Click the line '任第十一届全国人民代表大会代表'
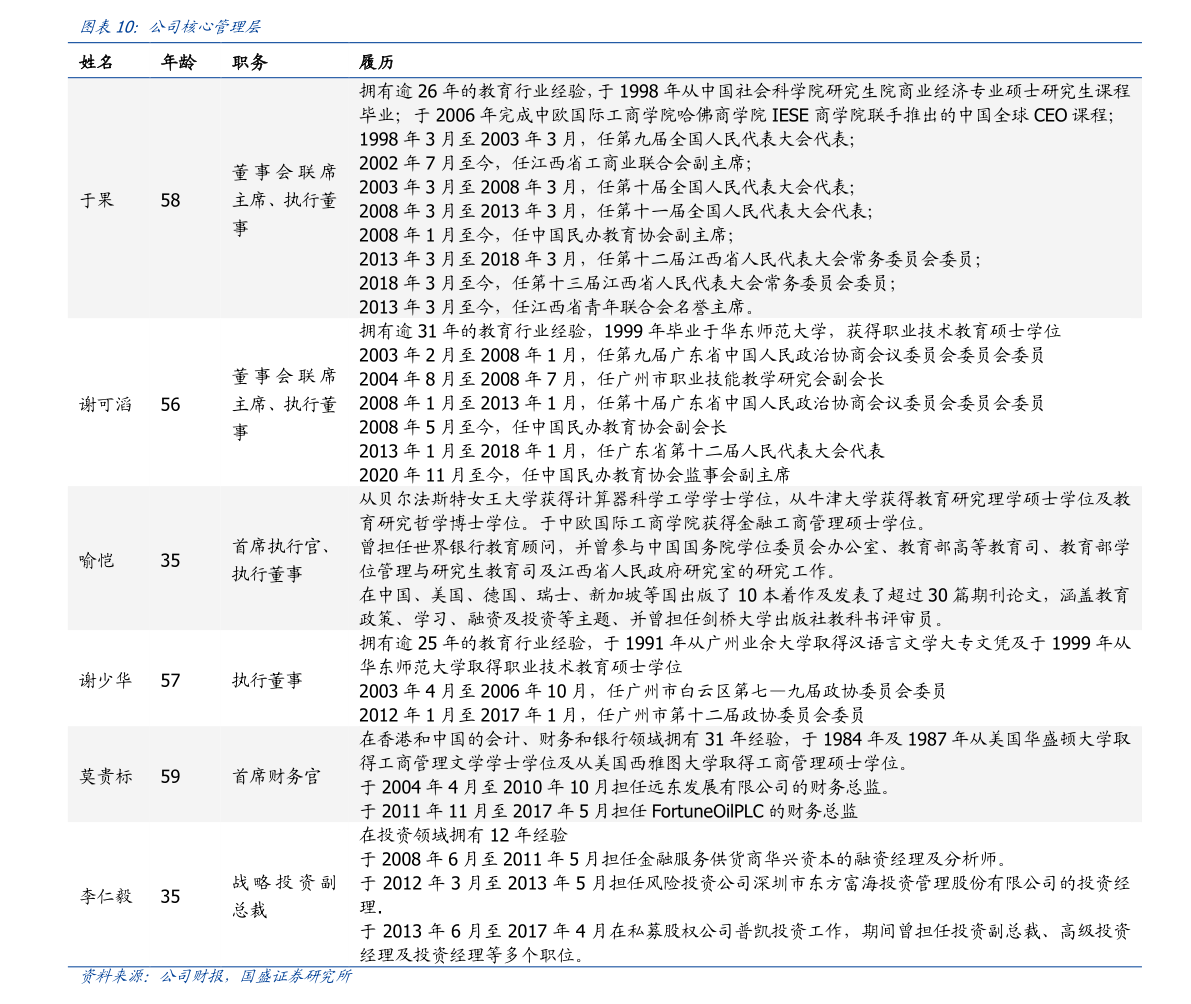1191x1004 pixels. (616, 211)
